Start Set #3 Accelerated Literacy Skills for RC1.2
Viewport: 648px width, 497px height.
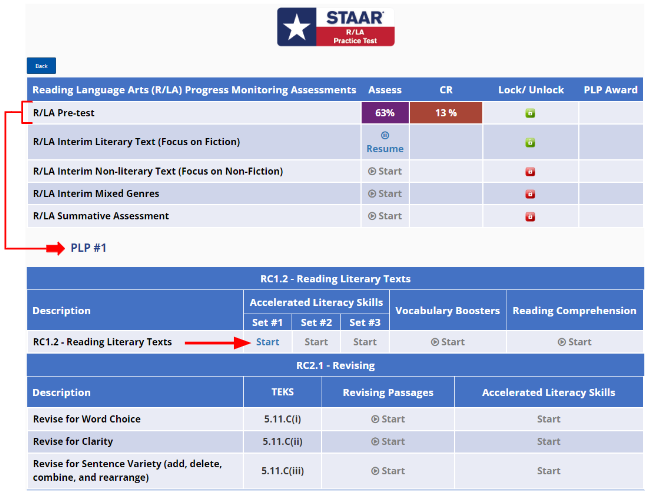tap(365, 342)
